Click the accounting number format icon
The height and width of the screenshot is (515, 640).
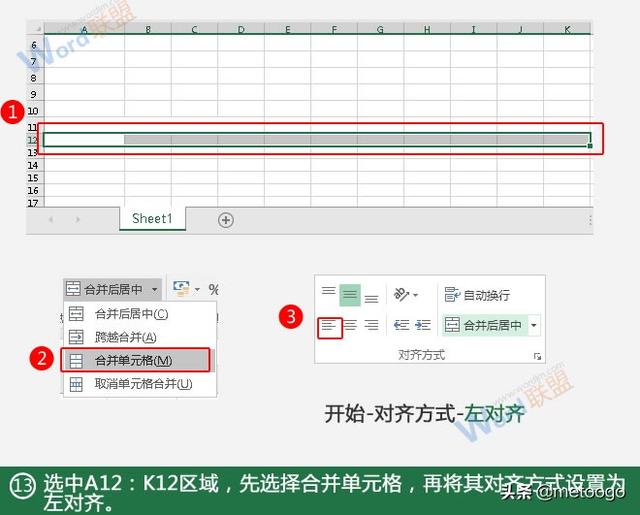coord(181,289)
